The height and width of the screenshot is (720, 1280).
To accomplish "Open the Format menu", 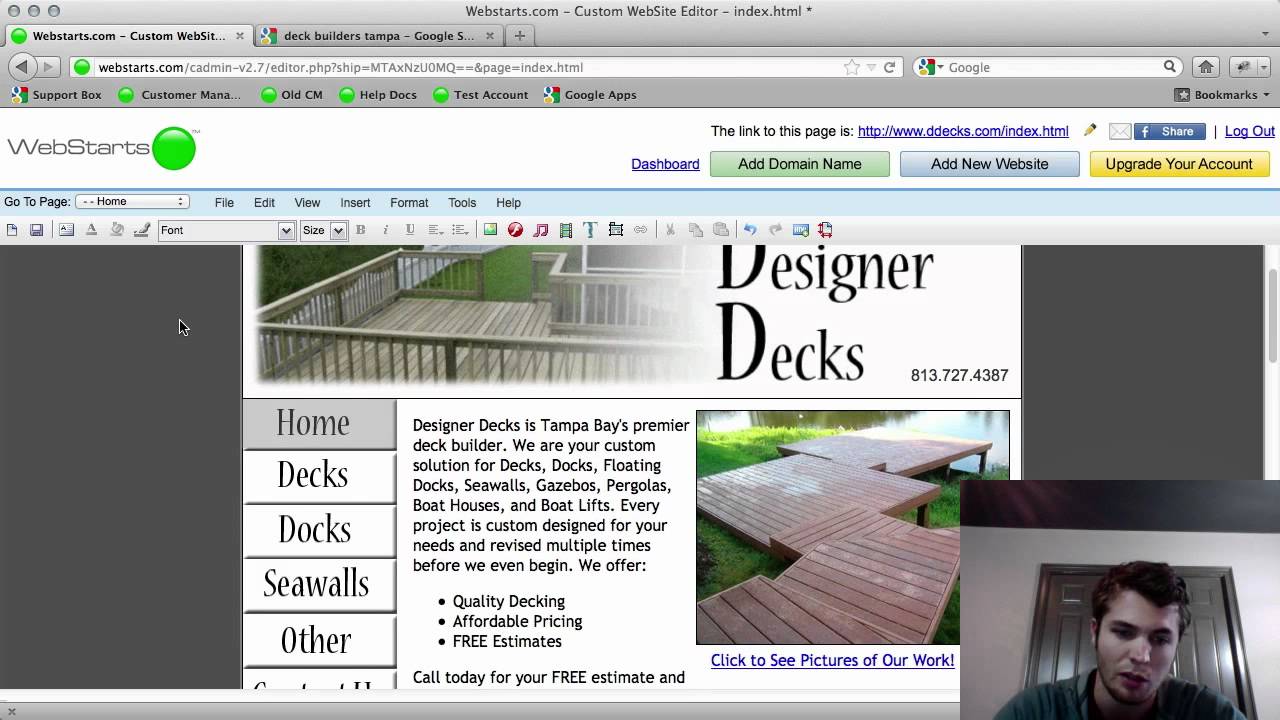I will [x=409, y=202].
